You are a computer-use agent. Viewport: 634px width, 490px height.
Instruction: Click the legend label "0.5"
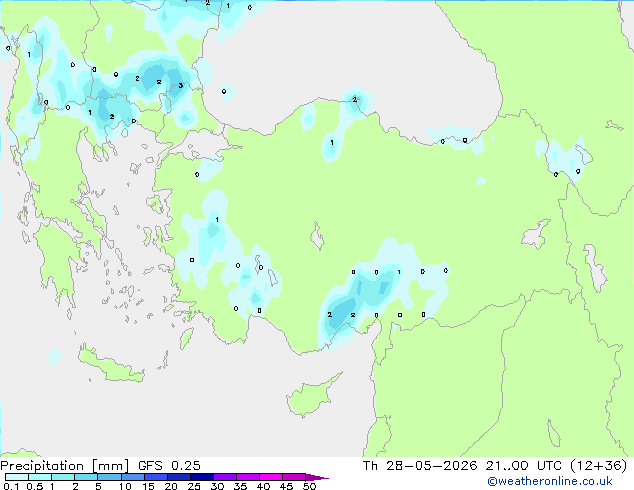click(34, 486)
